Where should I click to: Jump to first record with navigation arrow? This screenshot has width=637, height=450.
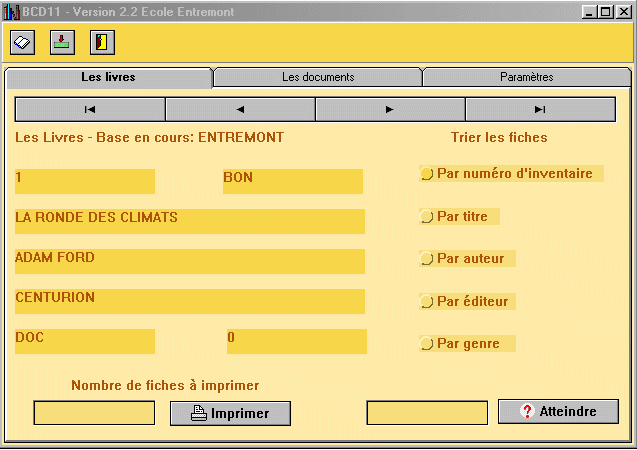pos(90,109)
